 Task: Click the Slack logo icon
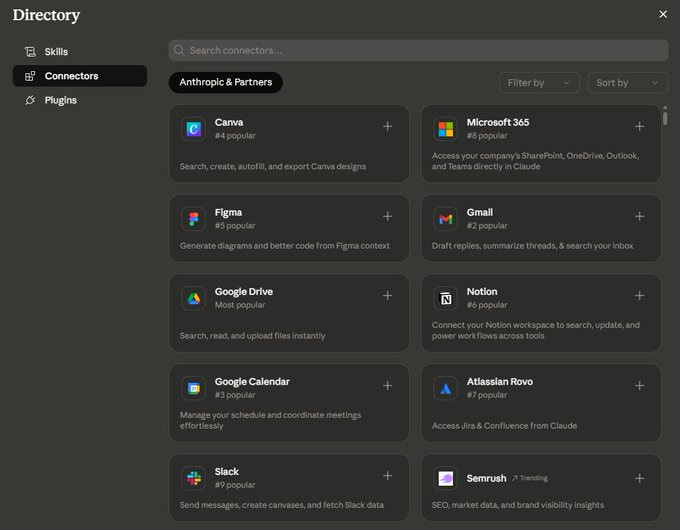(x=193, y=478)
